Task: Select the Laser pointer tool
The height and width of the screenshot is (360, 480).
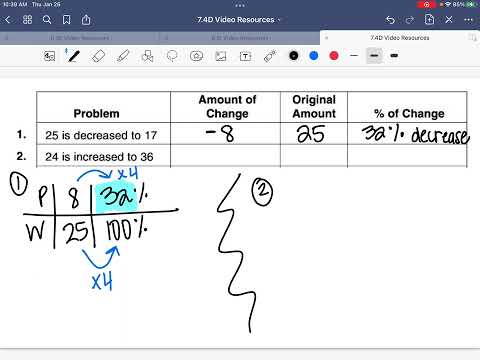Action: pyautogui.click(x=270, y=56)
